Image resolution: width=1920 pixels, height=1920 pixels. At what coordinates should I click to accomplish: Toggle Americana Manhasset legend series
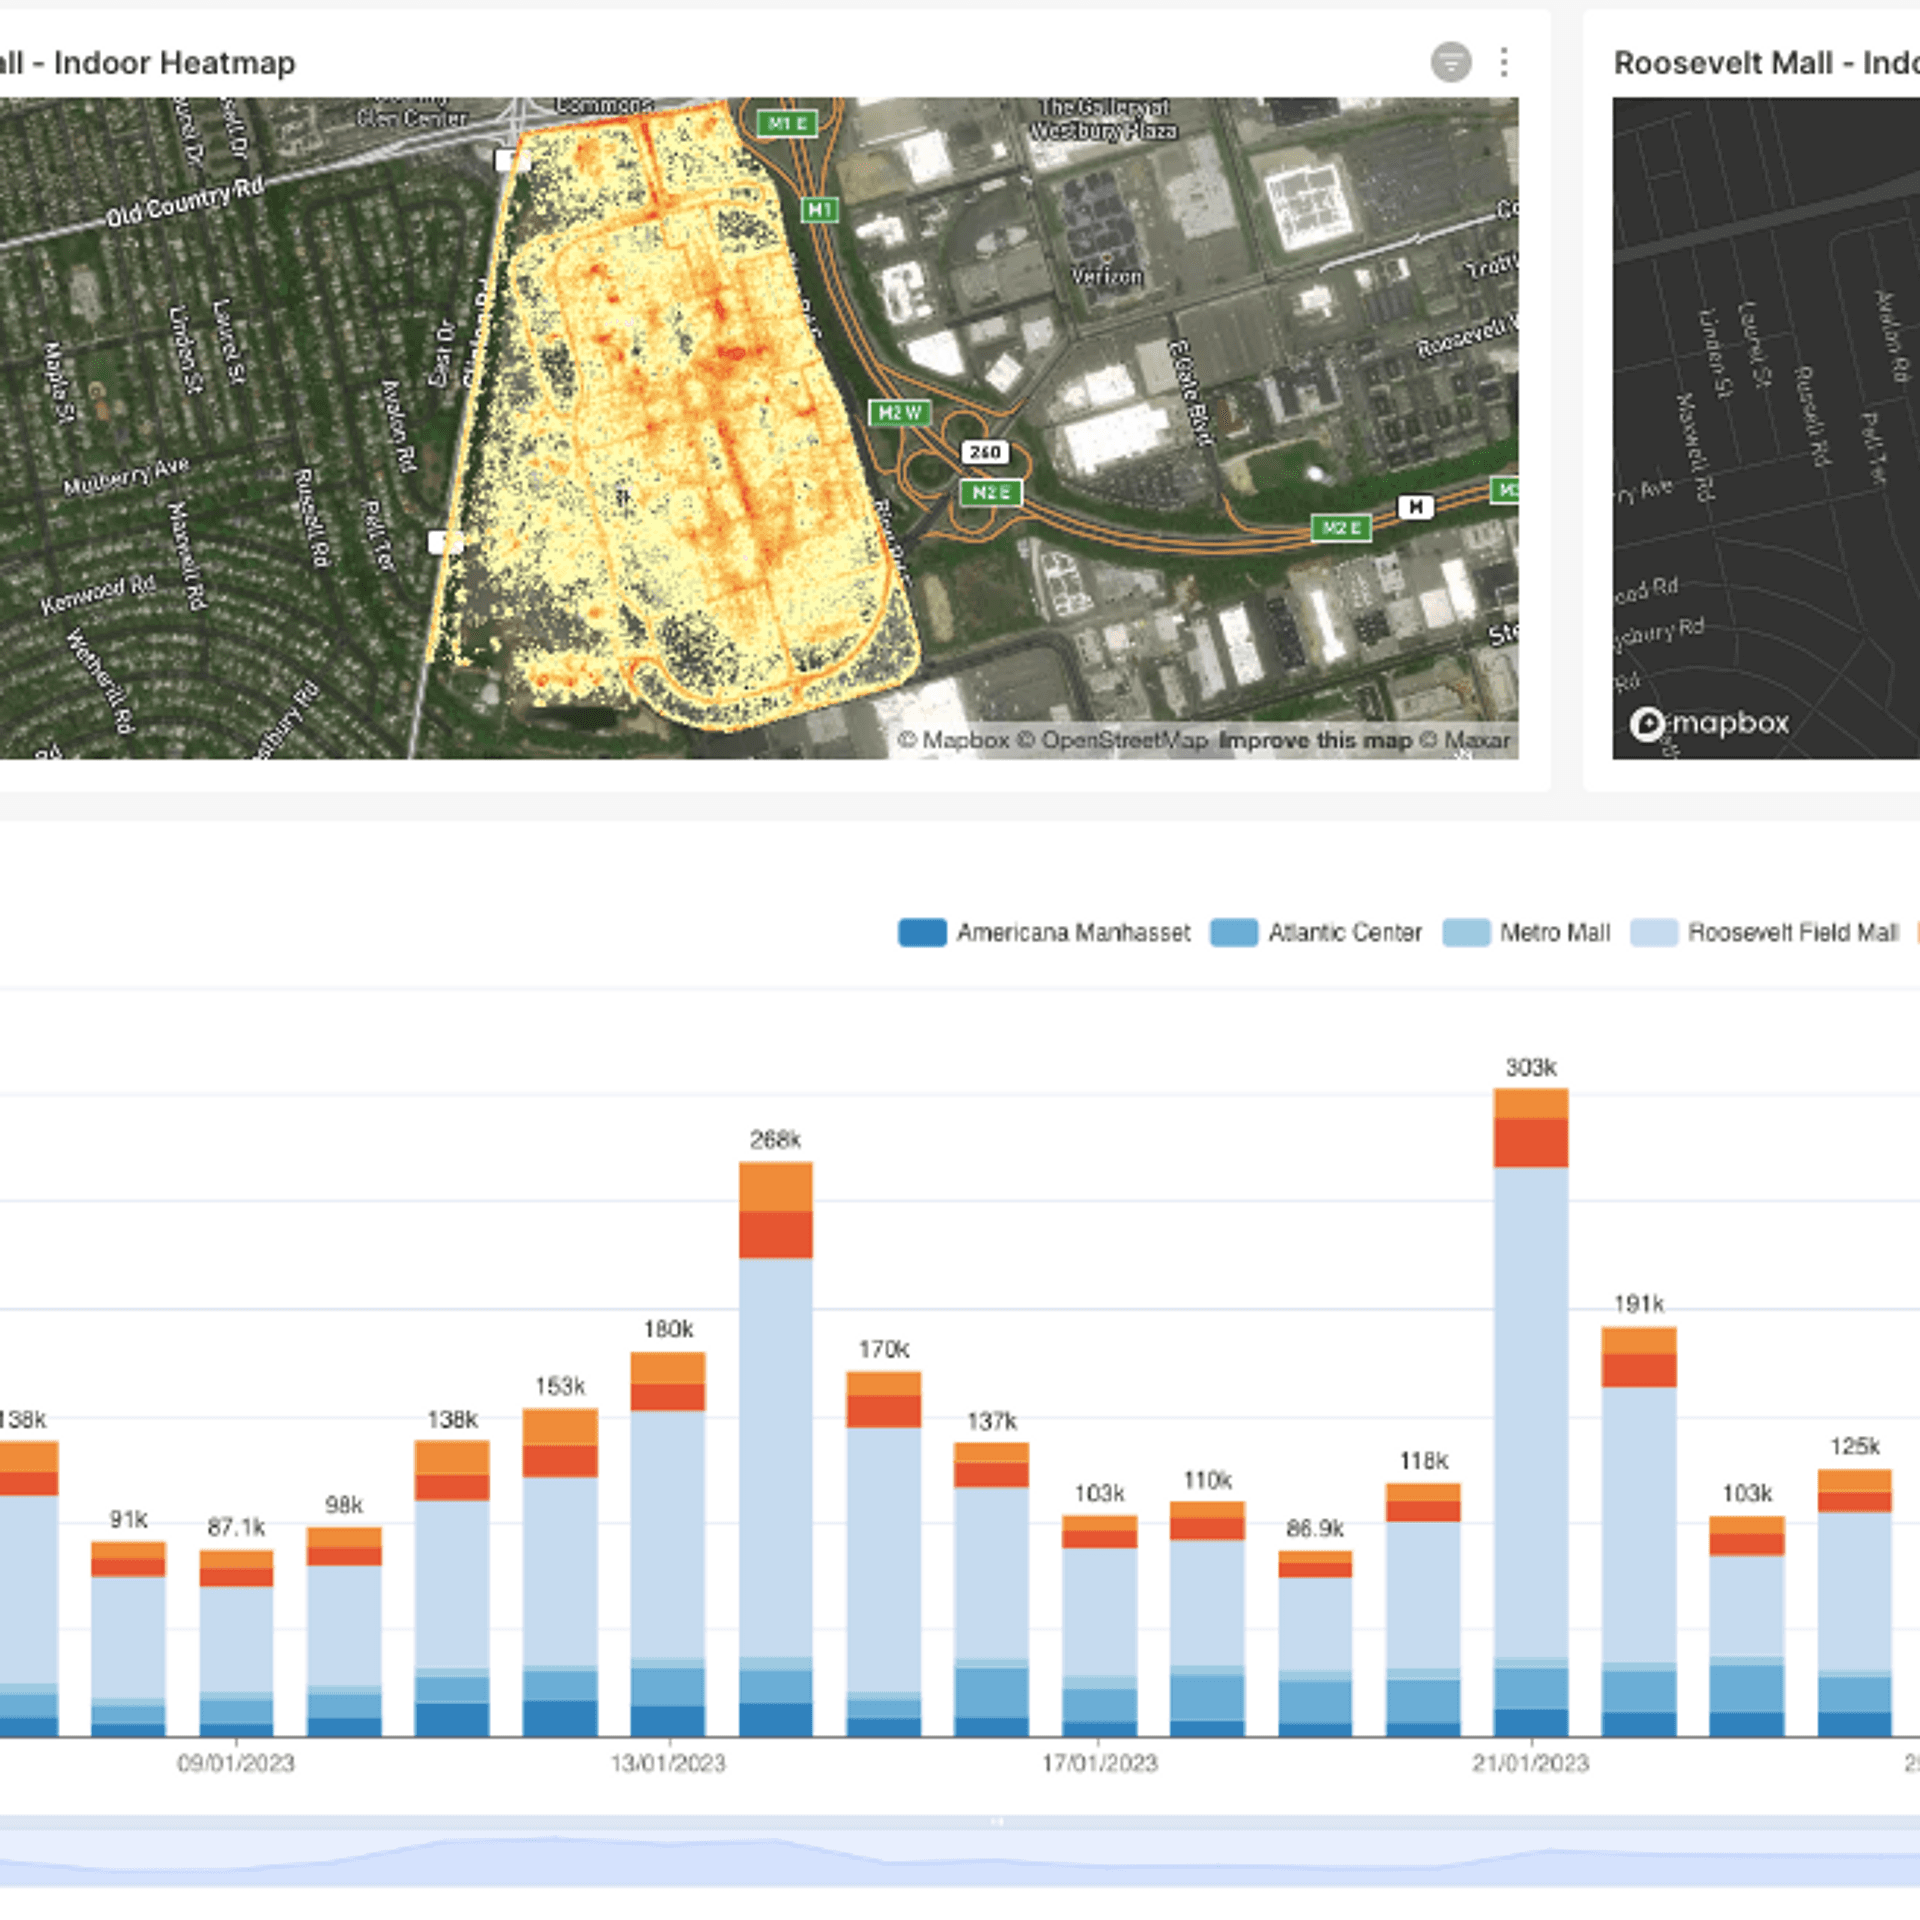[1044, 932]
